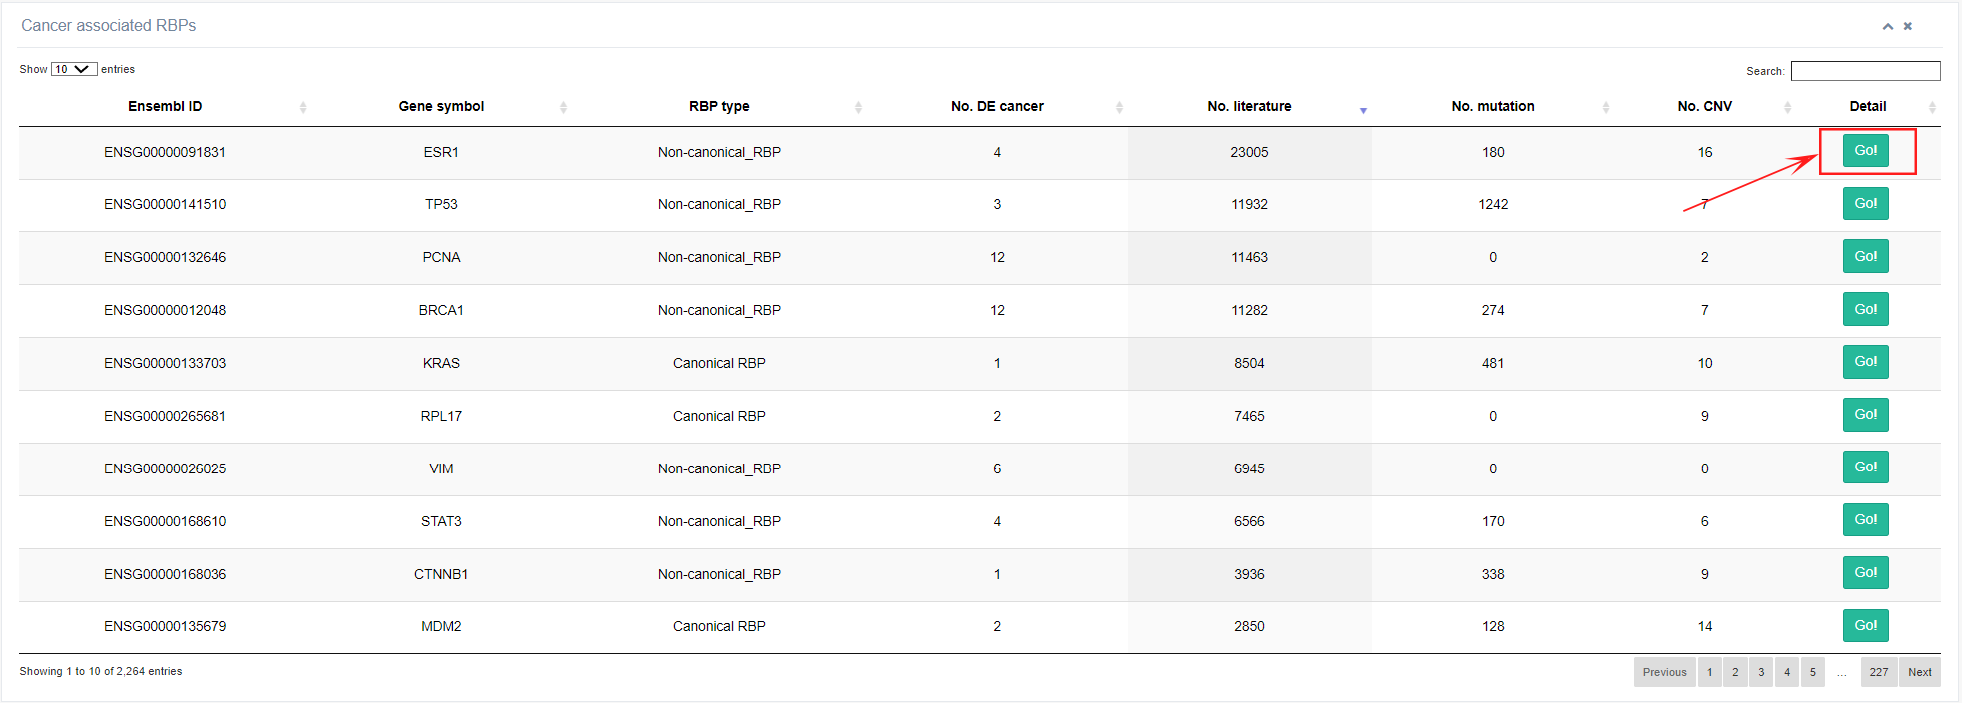Click into the Search input field
The width and height of the screenshot is (1962, 703).
tap(1865, 71)
